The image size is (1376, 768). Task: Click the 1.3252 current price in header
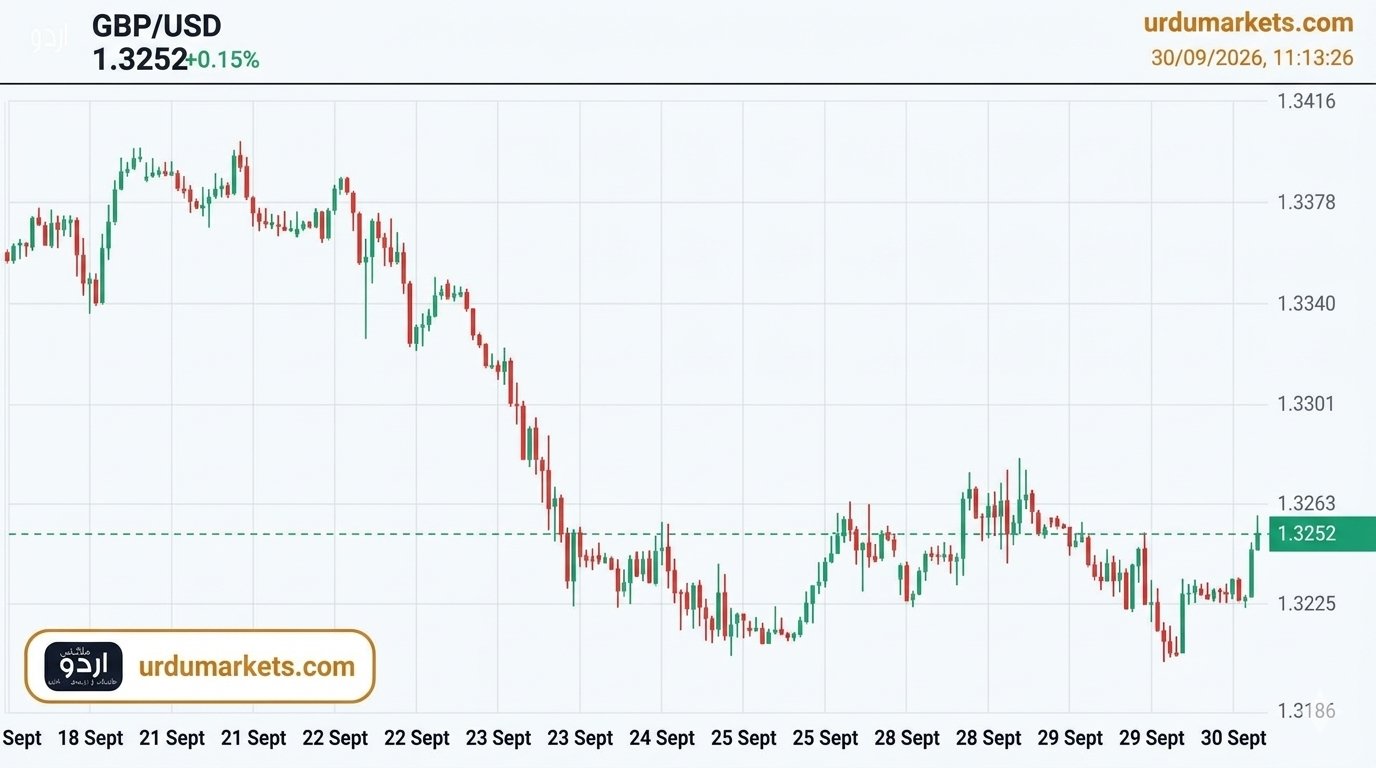pos(139,60)
